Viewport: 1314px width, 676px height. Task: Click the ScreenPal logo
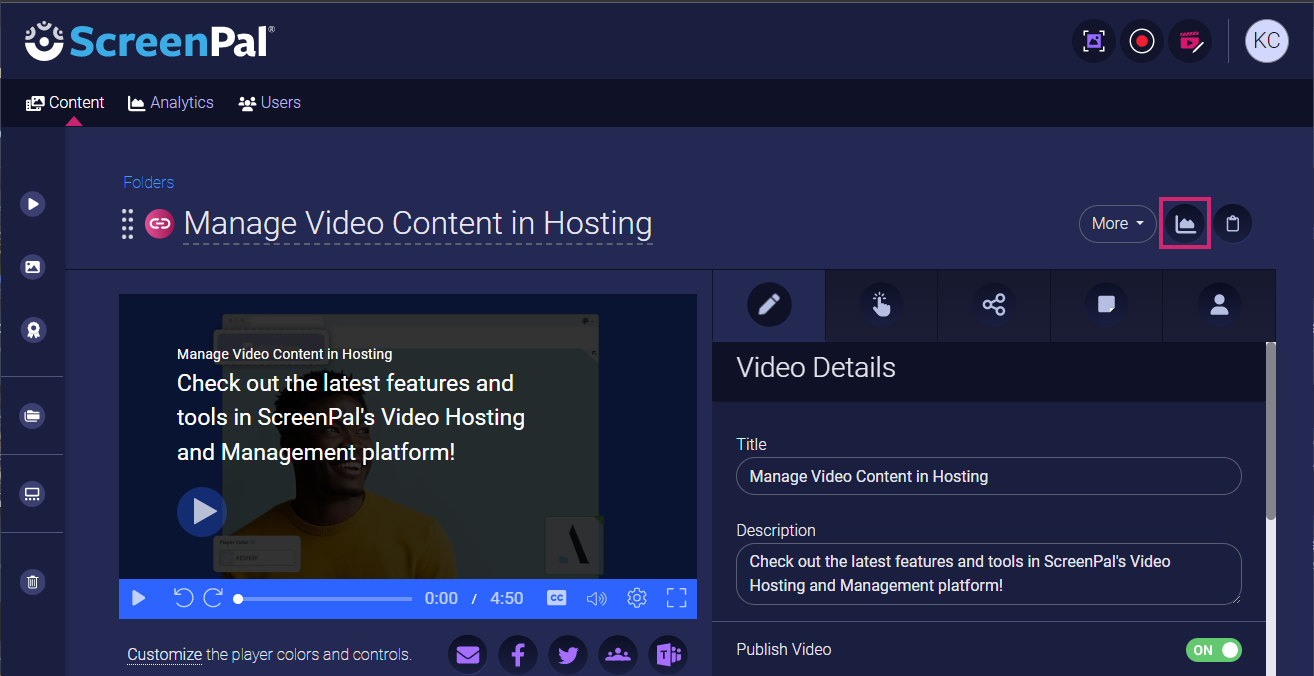pyautogui.click(x=149, y=41)
